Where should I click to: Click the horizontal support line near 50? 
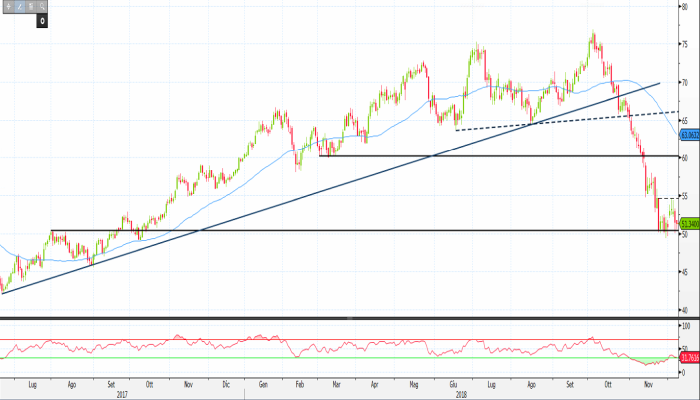pyautogui.click(x=300, y=231)
